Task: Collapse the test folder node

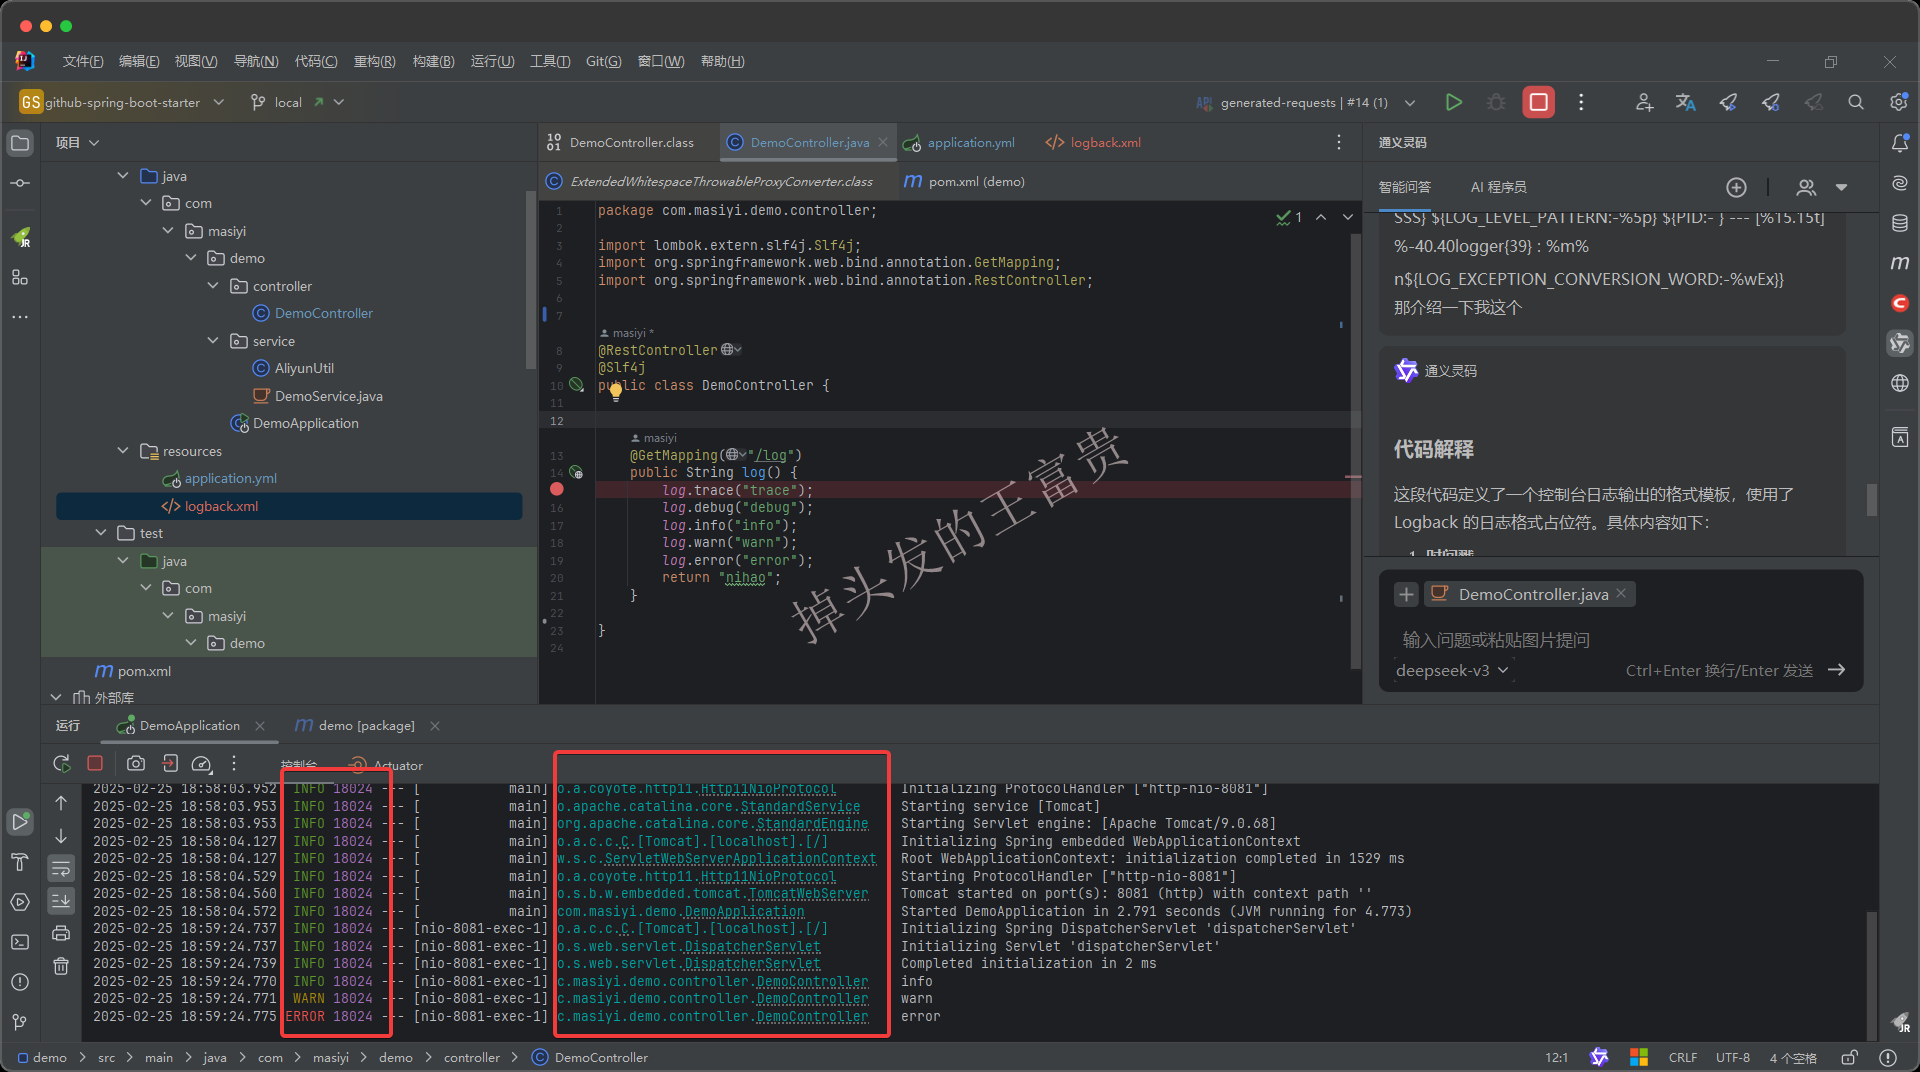Action: [x=101, y=533]
